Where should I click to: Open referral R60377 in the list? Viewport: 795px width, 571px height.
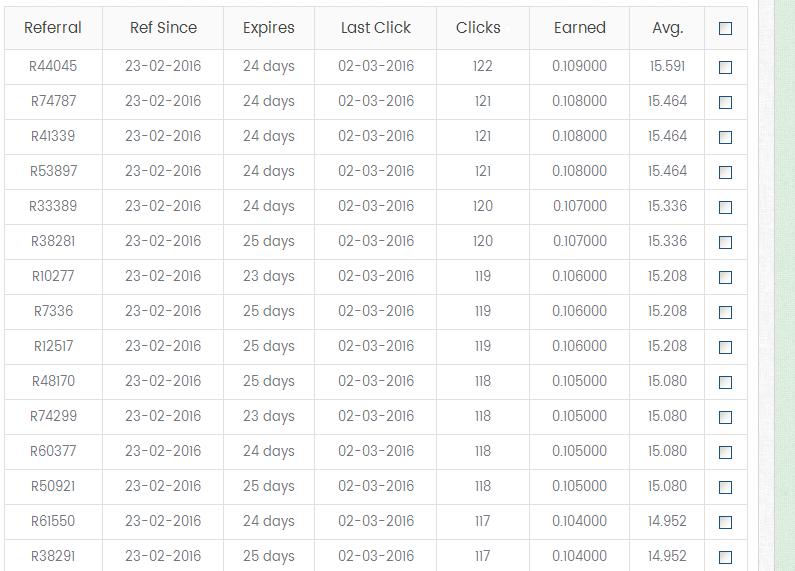coord(53,451)
